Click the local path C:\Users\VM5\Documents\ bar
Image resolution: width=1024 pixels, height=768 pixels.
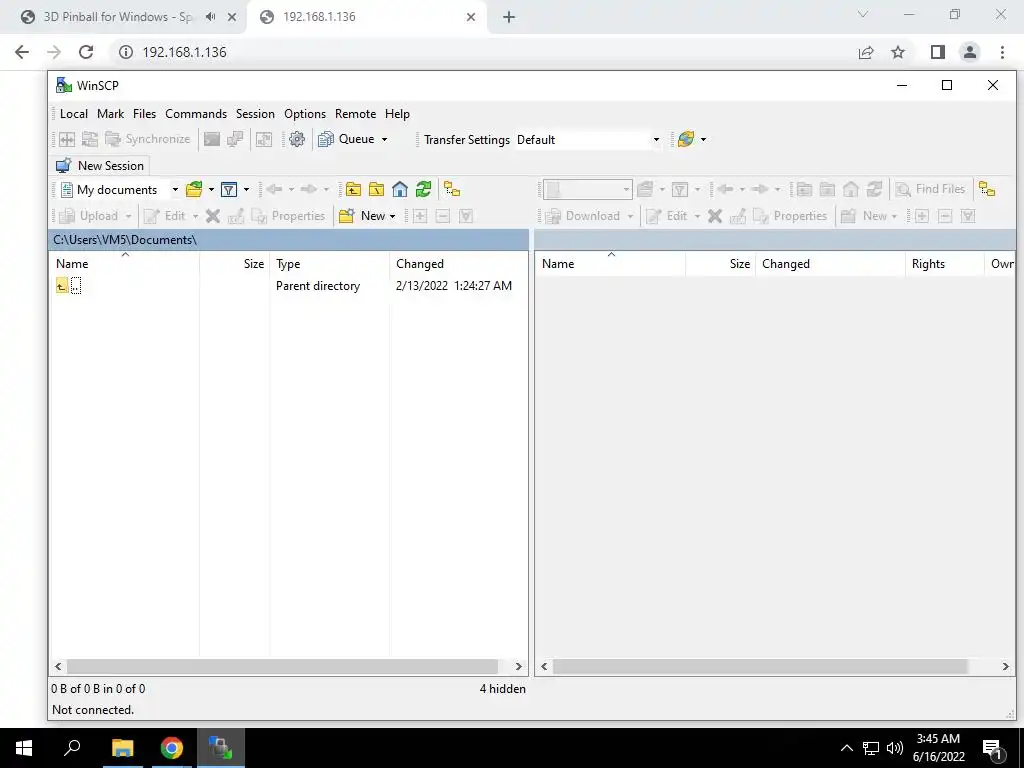(288, 240)
